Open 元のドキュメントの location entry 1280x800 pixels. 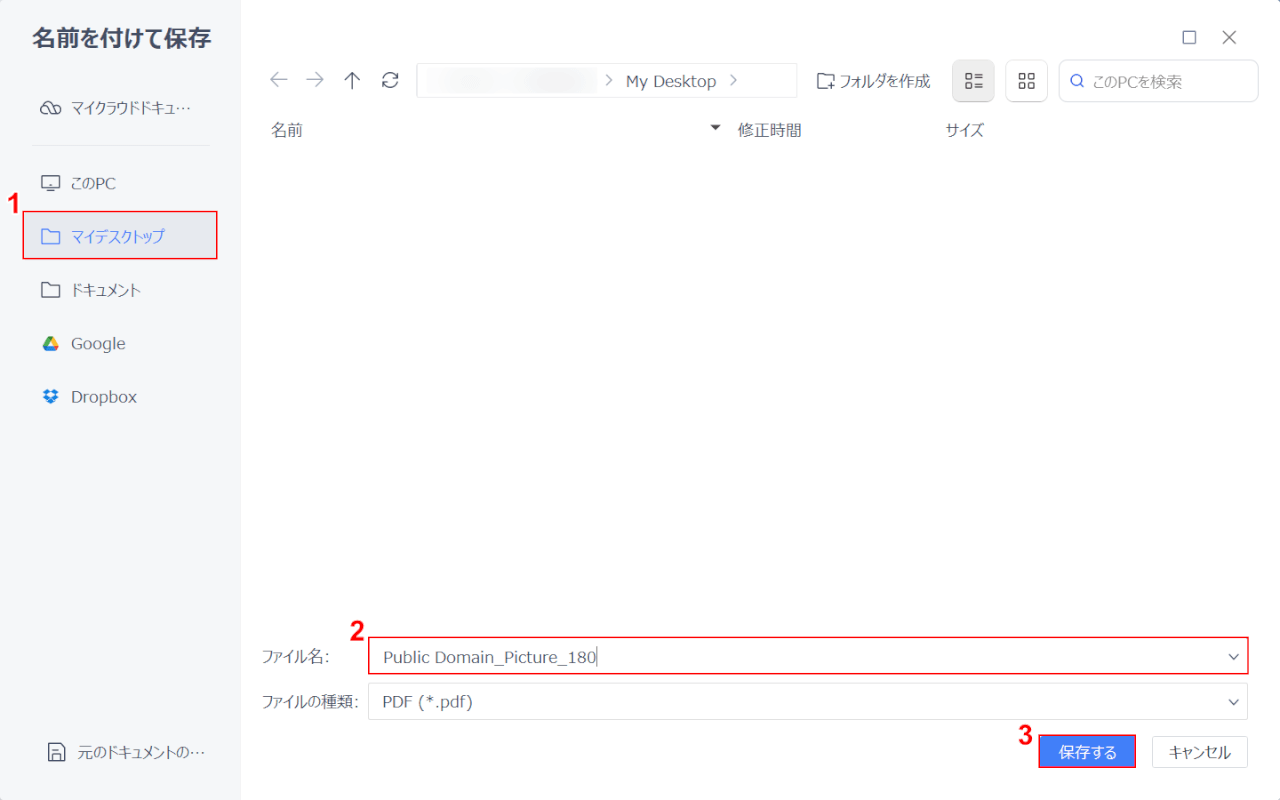click(126, 752)
